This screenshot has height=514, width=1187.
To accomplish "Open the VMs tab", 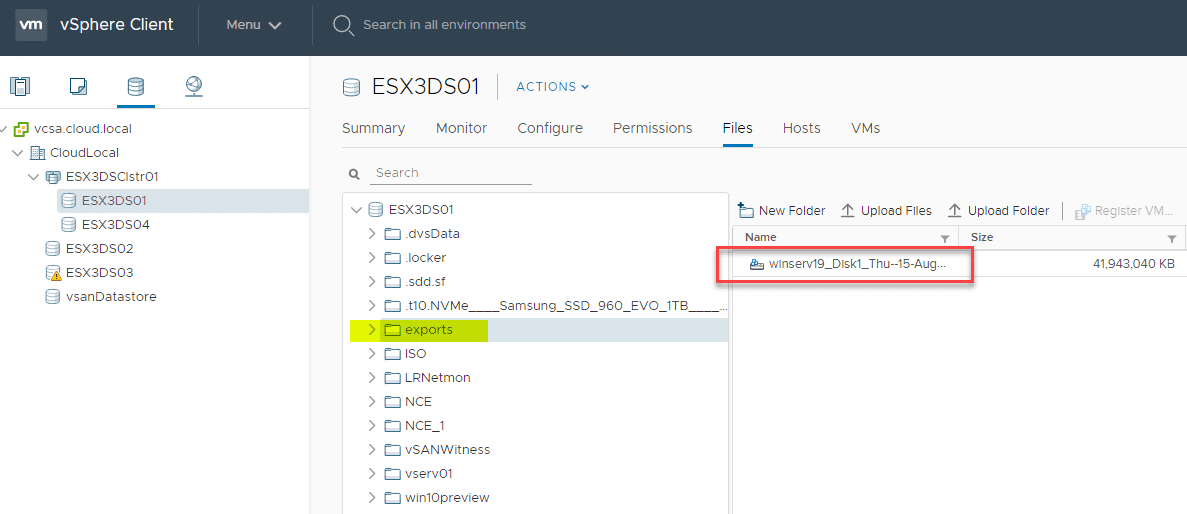I will (x=865, y=129).
